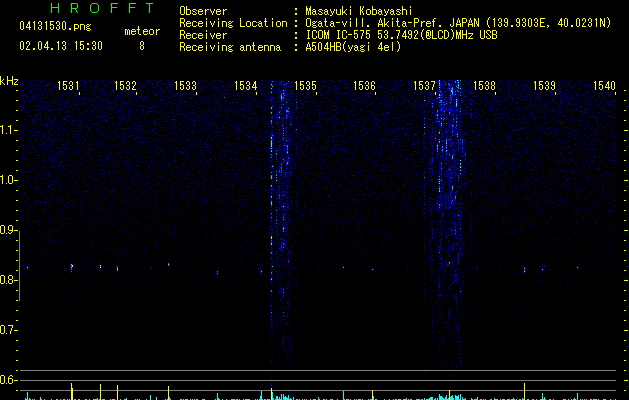Click the 1540 time marker
Screen dimensions: 629x400
click(x=604, y=86)
